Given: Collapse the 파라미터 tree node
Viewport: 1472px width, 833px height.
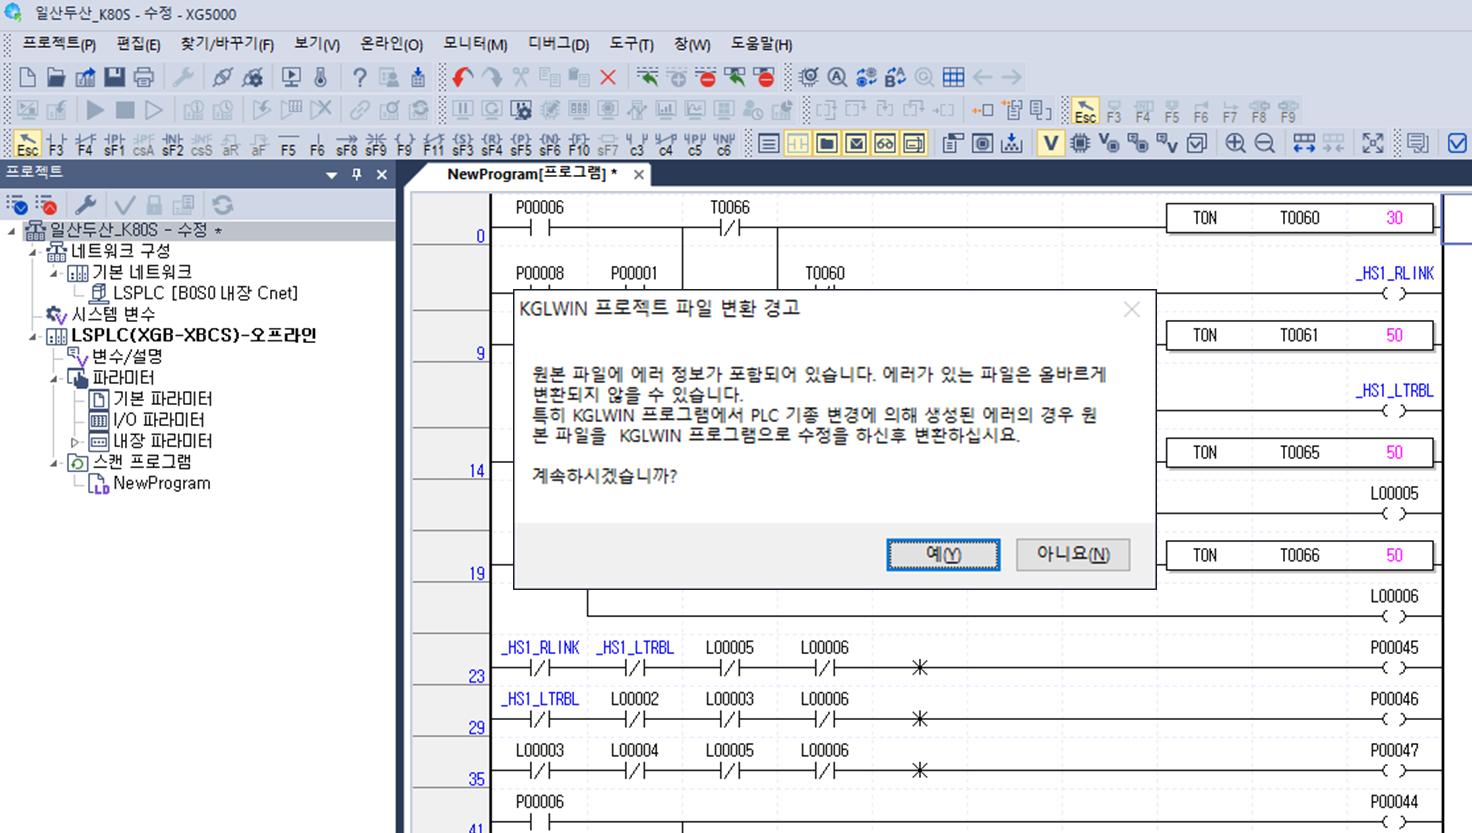Looking at the screenshot, I should [55, 377].
